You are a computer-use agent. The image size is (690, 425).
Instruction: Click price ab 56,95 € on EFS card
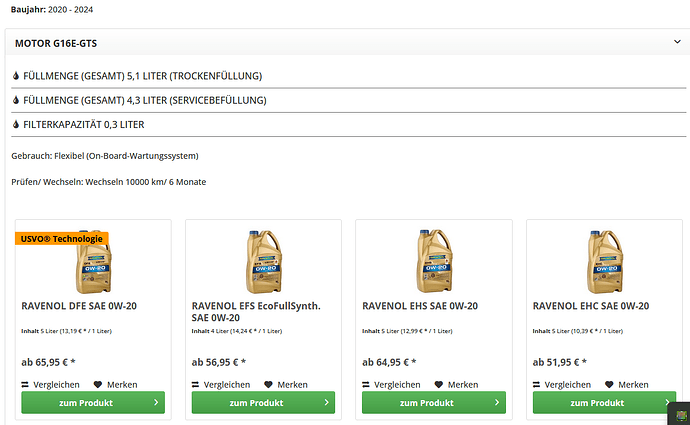(219, 363)
